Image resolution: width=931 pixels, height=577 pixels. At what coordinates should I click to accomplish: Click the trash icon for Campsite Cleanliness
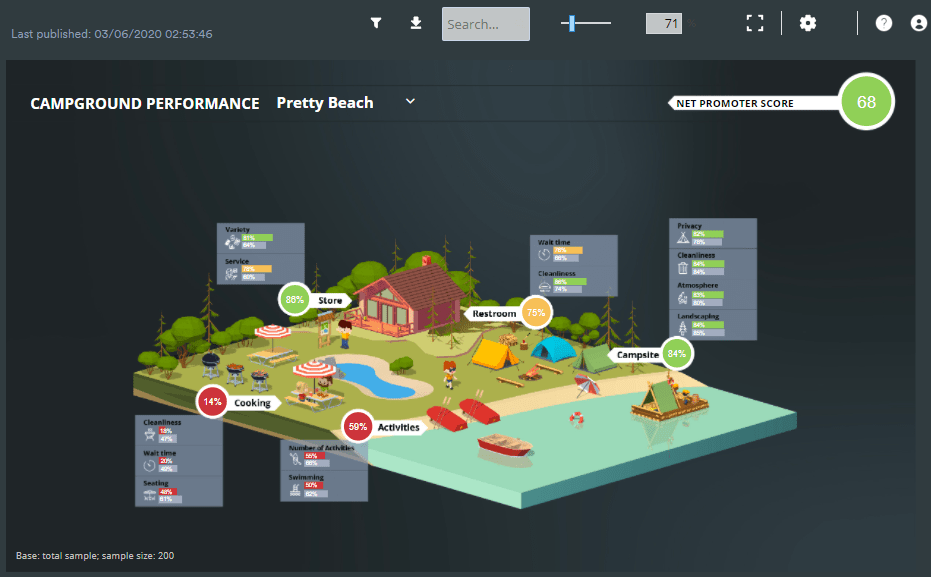tap(682, 268)
